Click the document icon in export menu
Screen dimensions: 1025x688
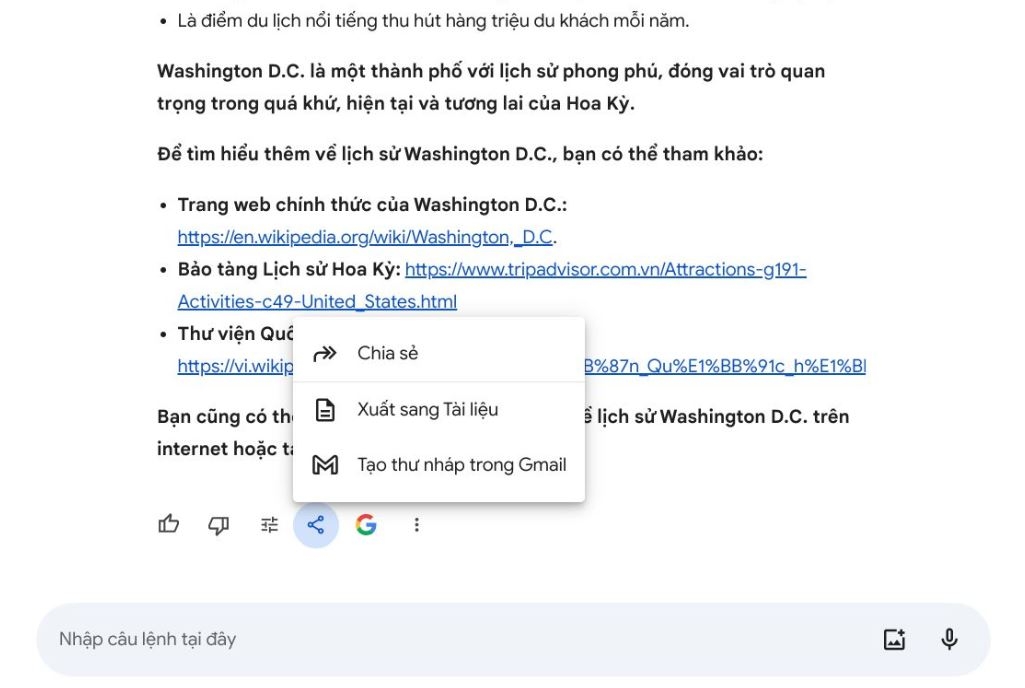click(325, 410)
